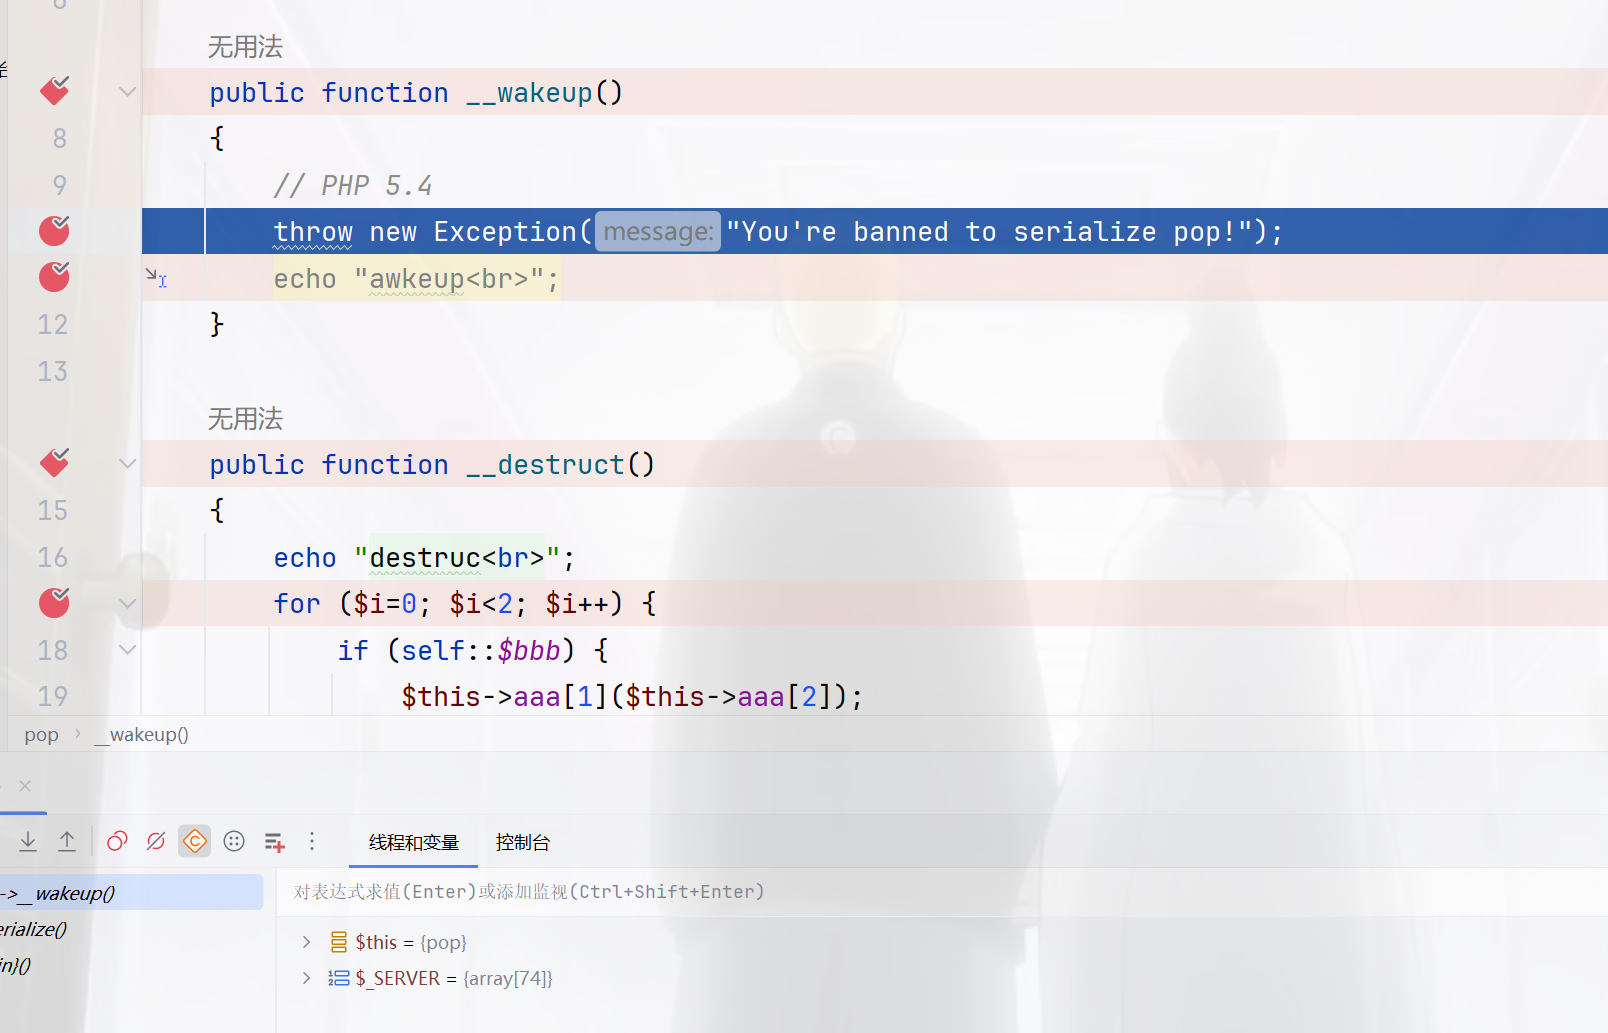Toggle breakpoint on the for loop line
This screenshot has height=1033, width=1608.
coord(54,603)
